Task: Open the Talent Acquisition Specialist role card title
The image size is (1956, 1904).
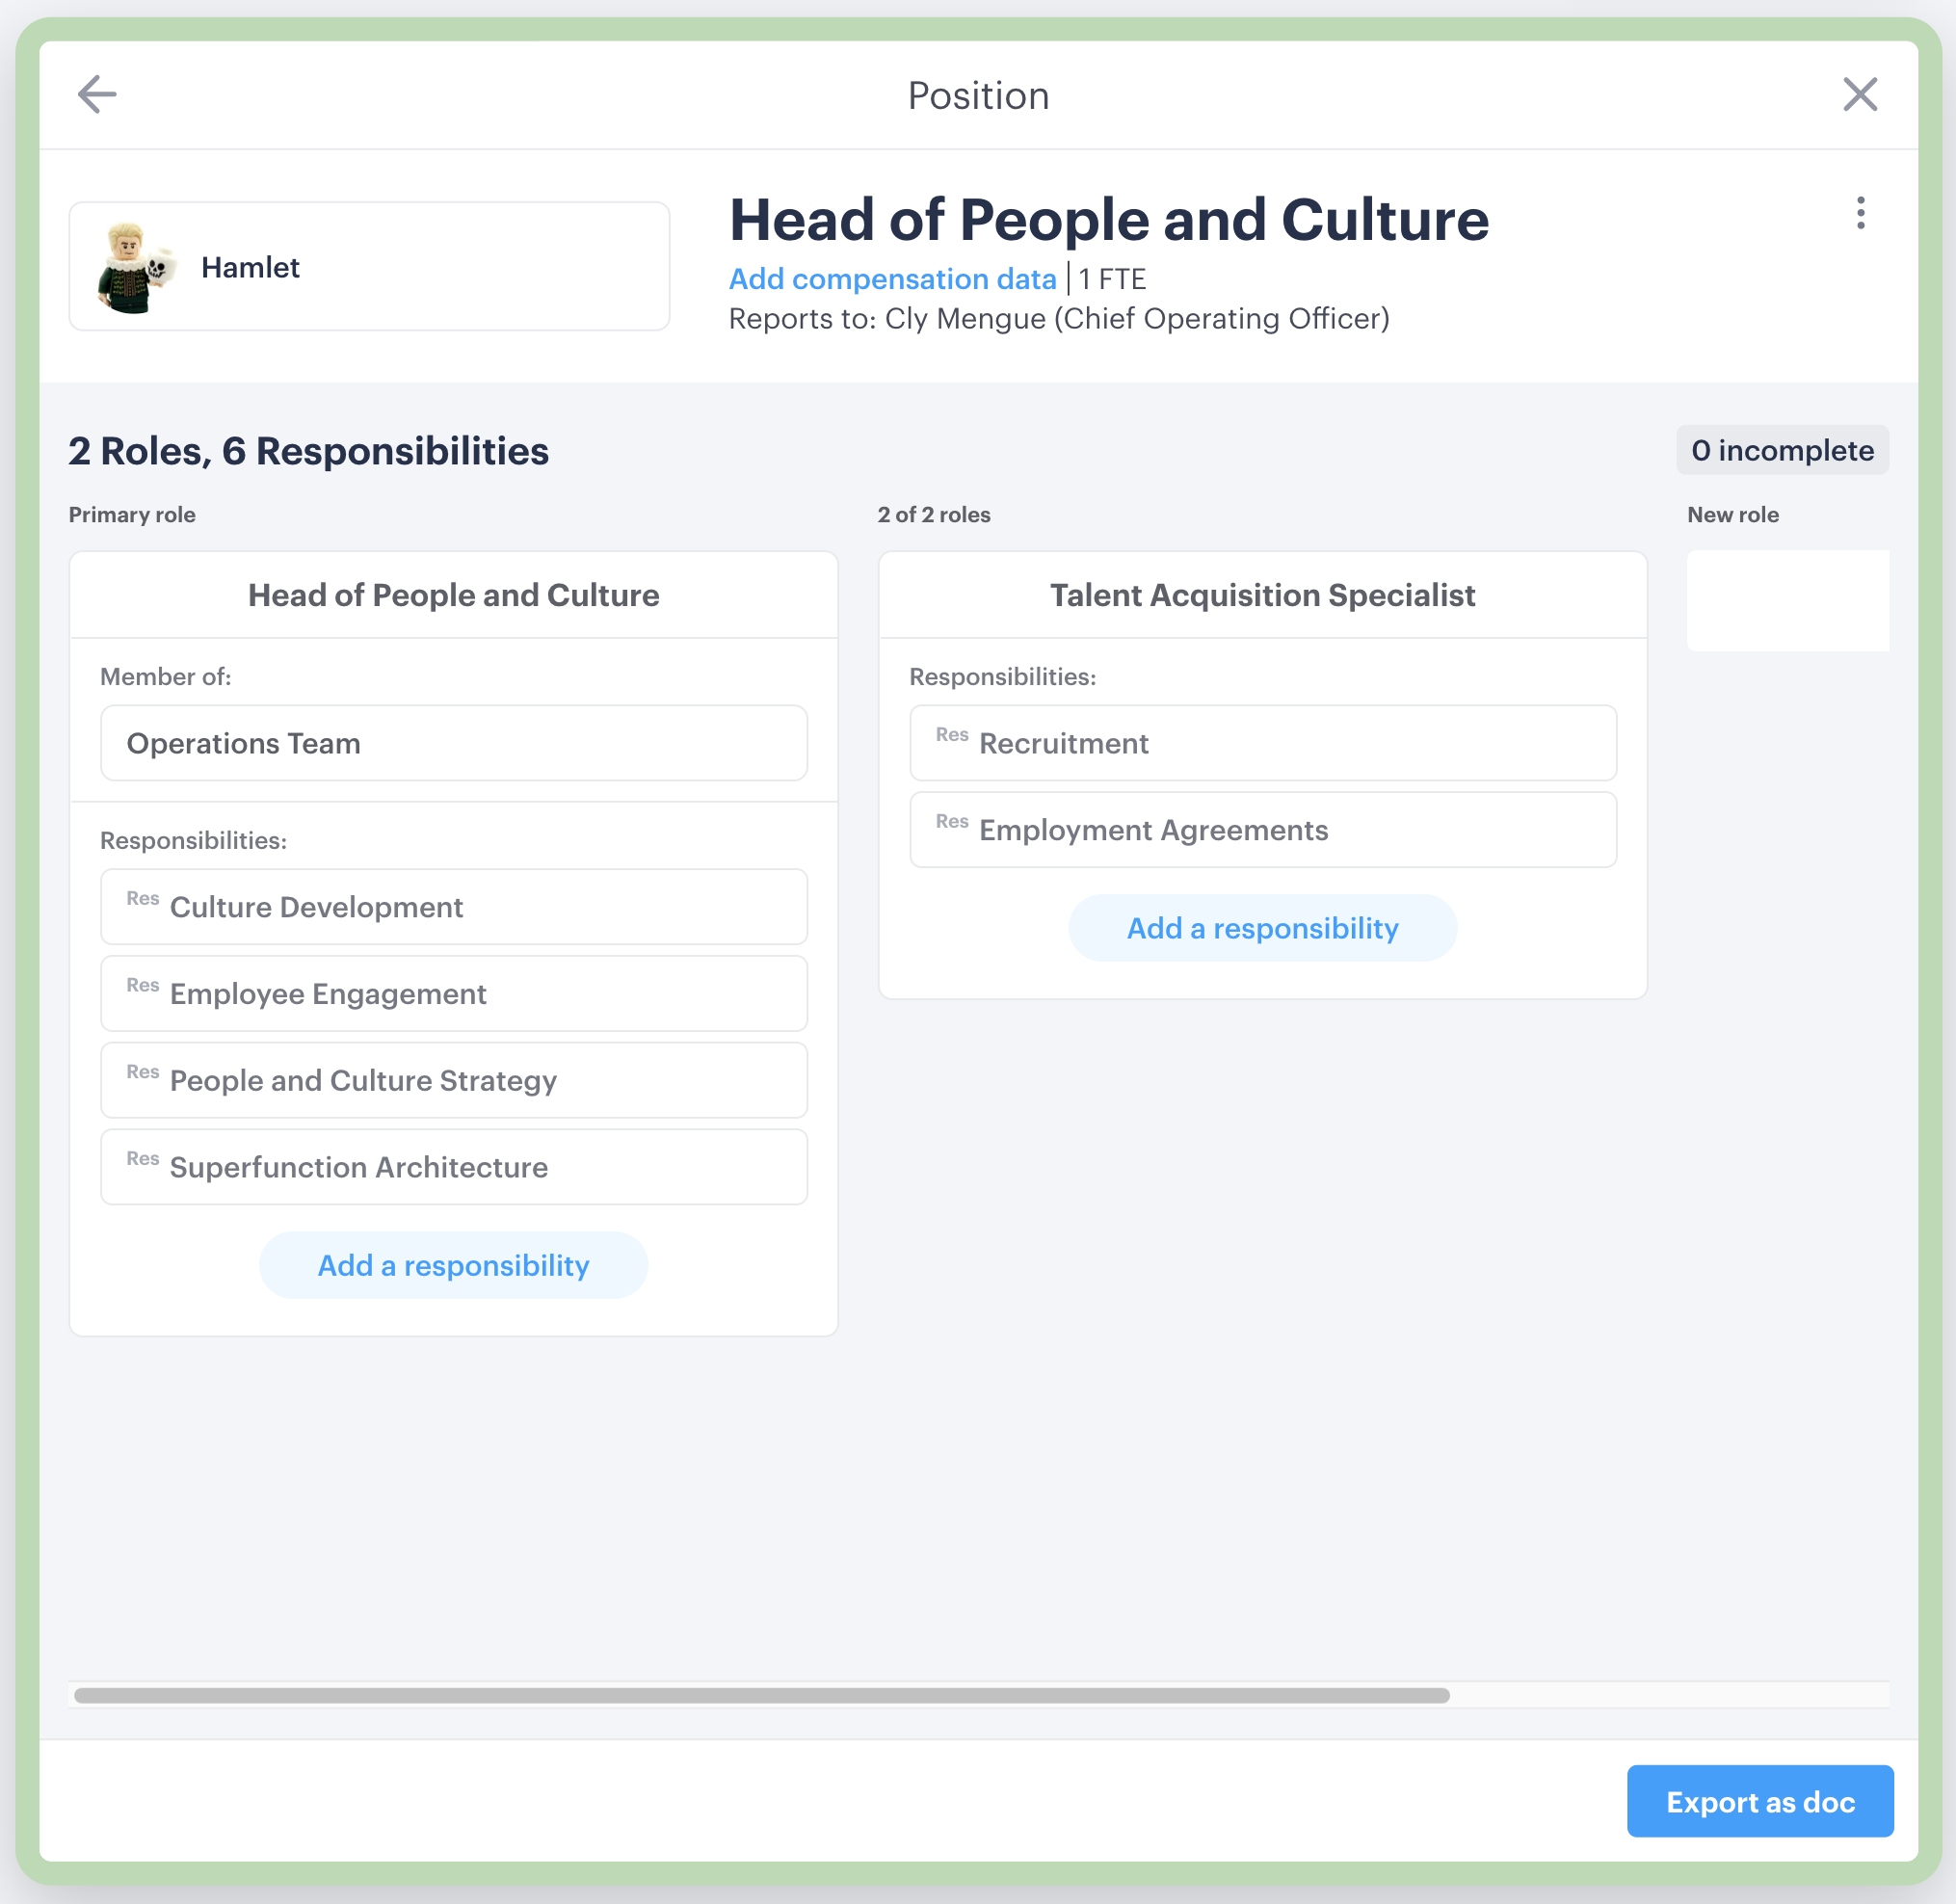Action: (1262, 594)
